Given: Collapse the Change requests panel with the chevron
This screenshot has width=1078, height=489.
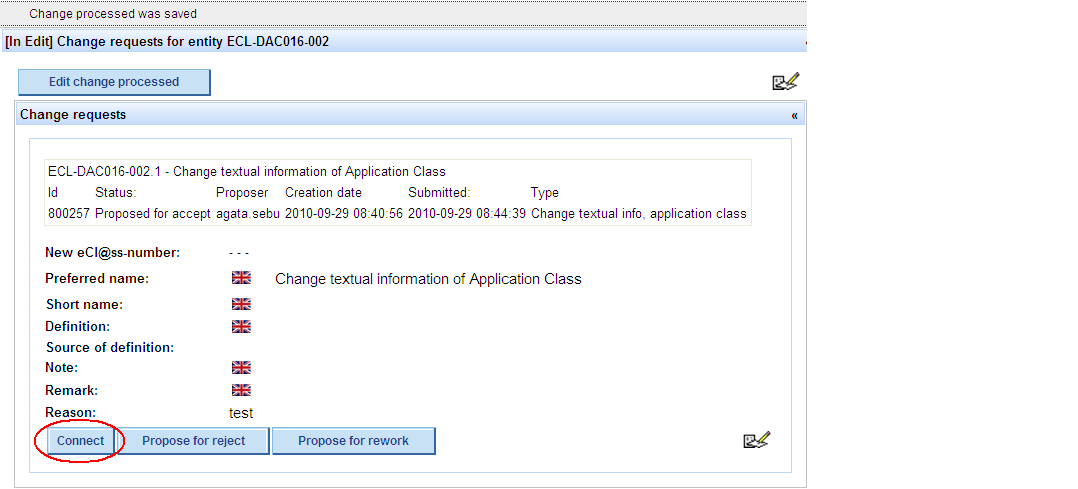Looking at the screenshot, I should click(794, 115).
